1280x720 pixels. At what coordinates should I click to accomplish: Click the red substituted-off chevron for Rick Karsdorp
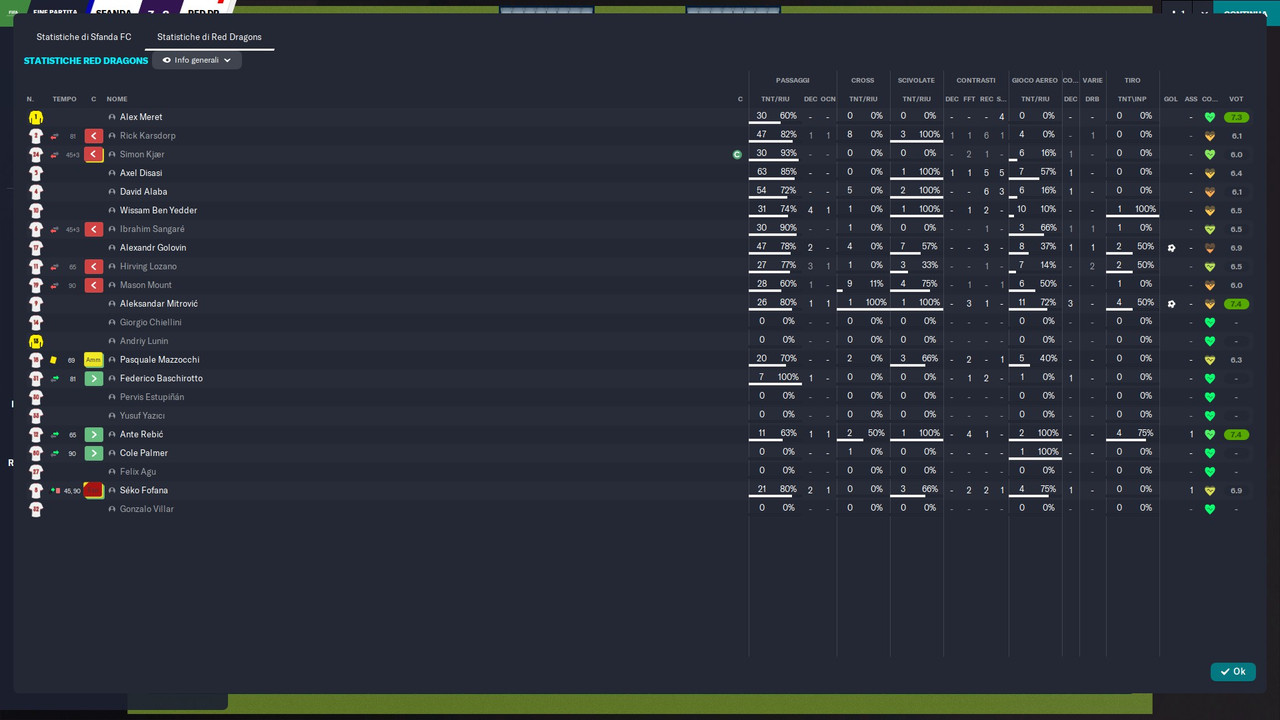tap(93, 136)
